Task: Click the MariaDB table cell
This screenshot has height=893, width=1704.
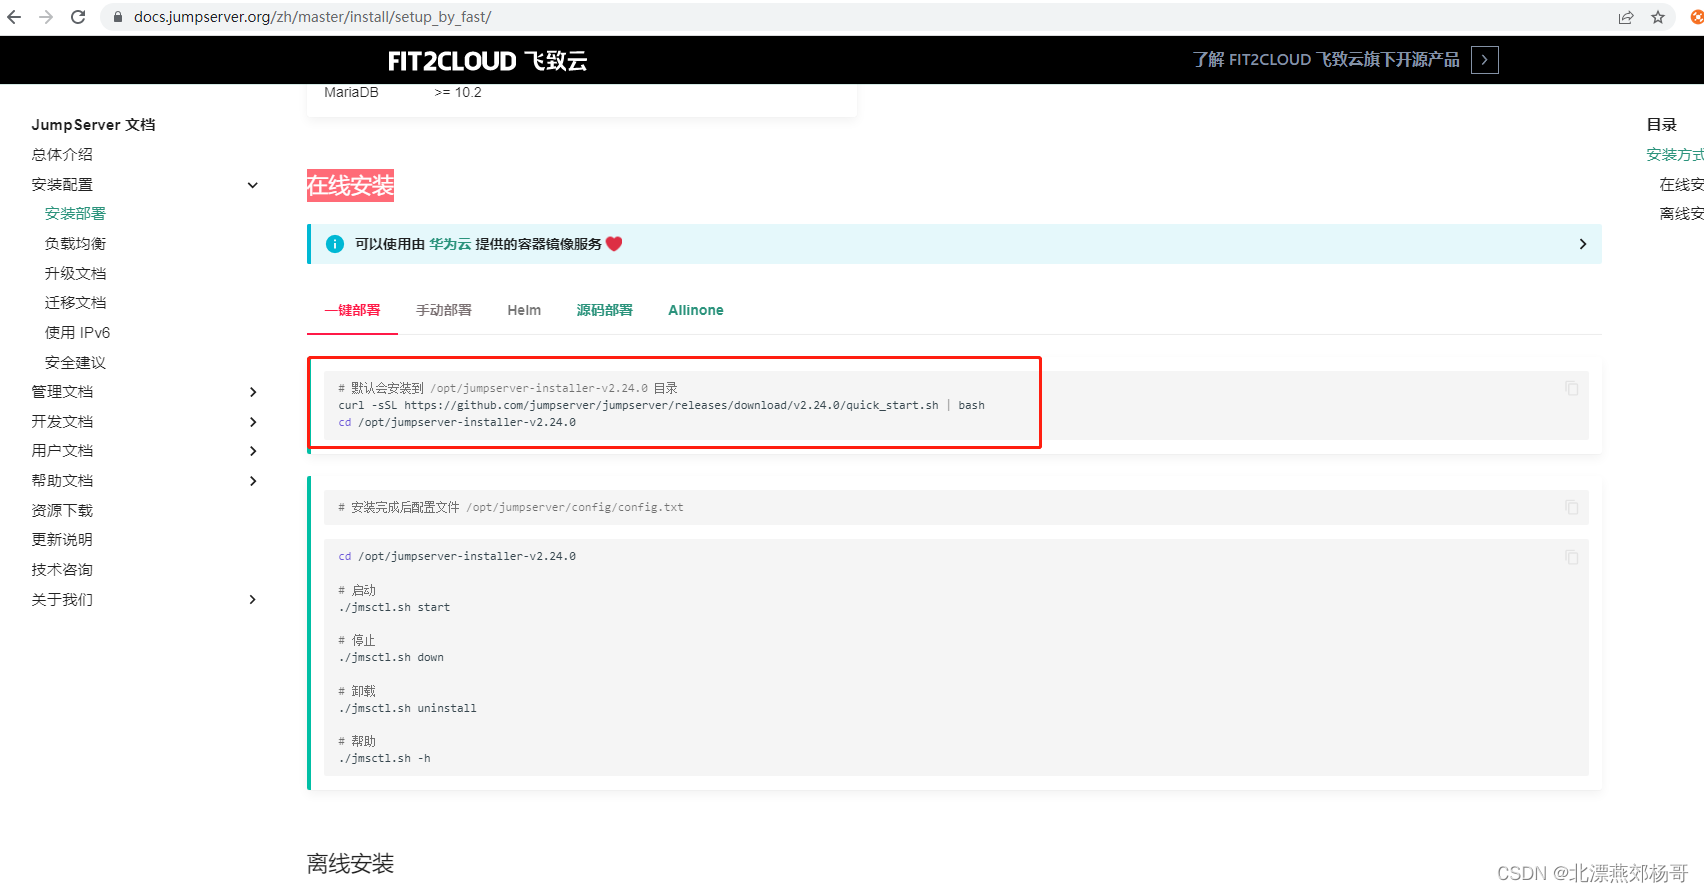Action: [x=351, y=92]
